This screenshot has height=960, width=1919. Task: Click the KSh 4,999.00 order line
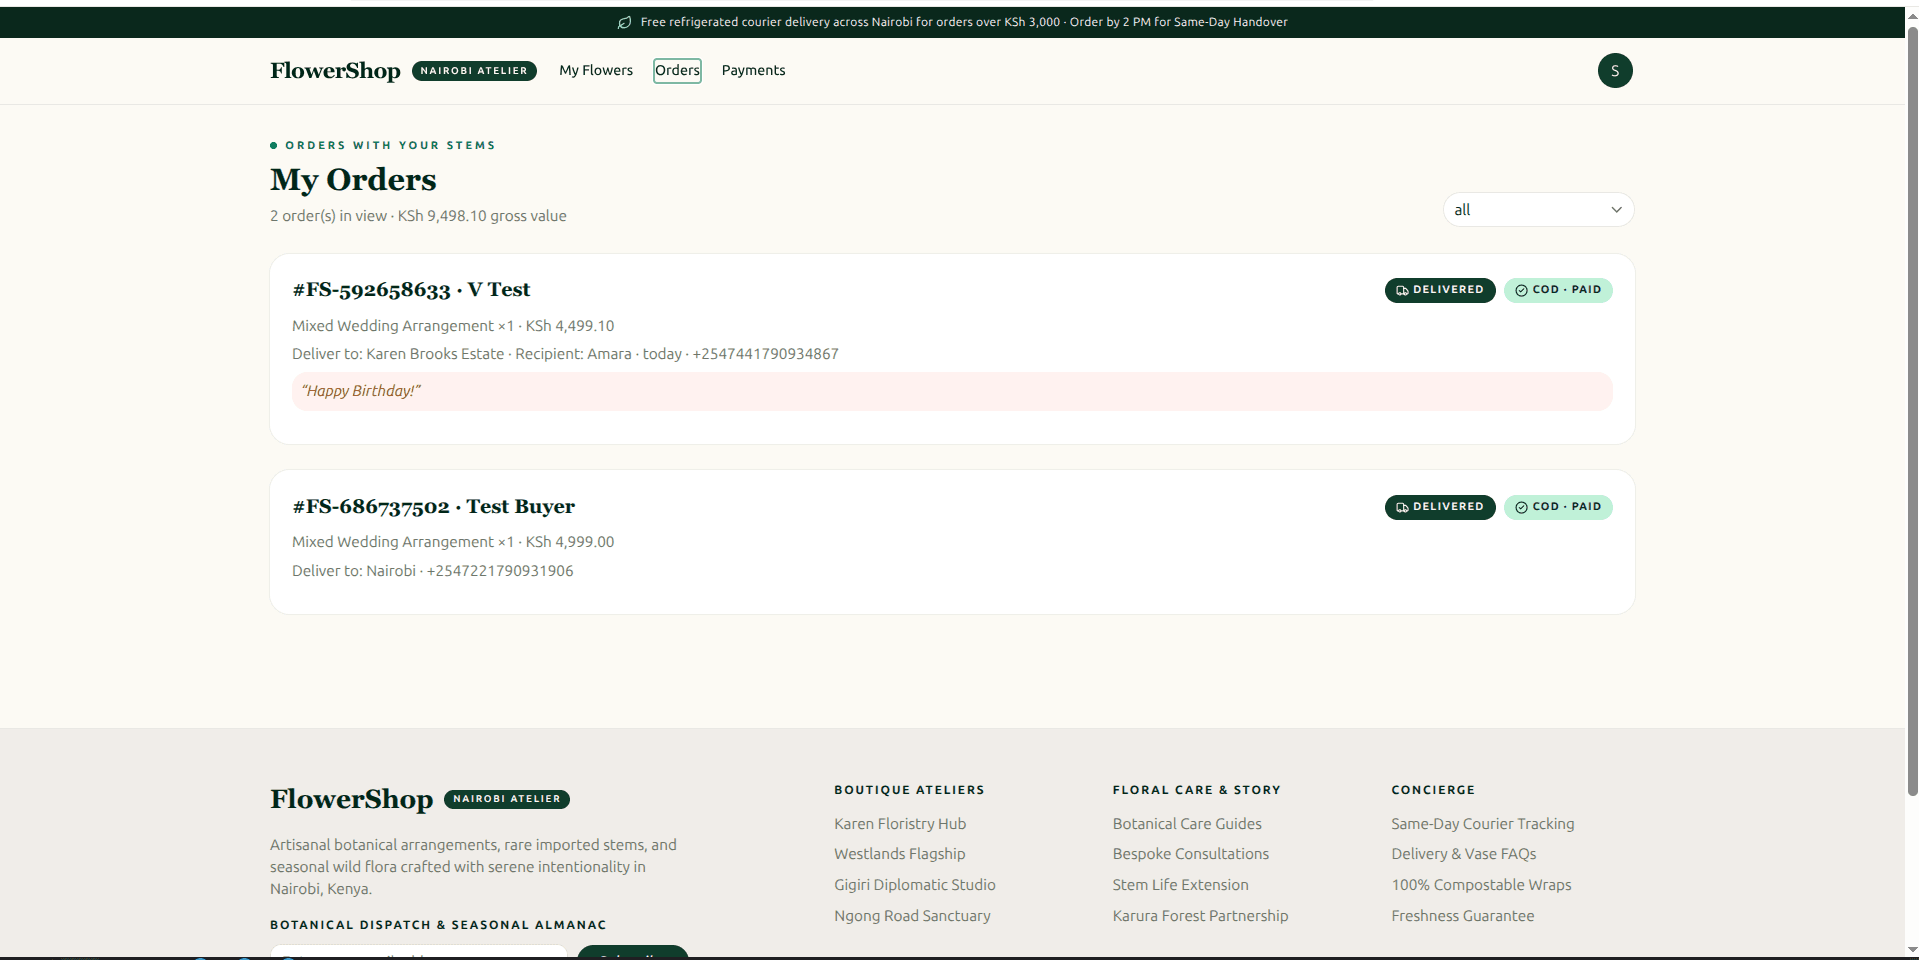coord(453,542)
